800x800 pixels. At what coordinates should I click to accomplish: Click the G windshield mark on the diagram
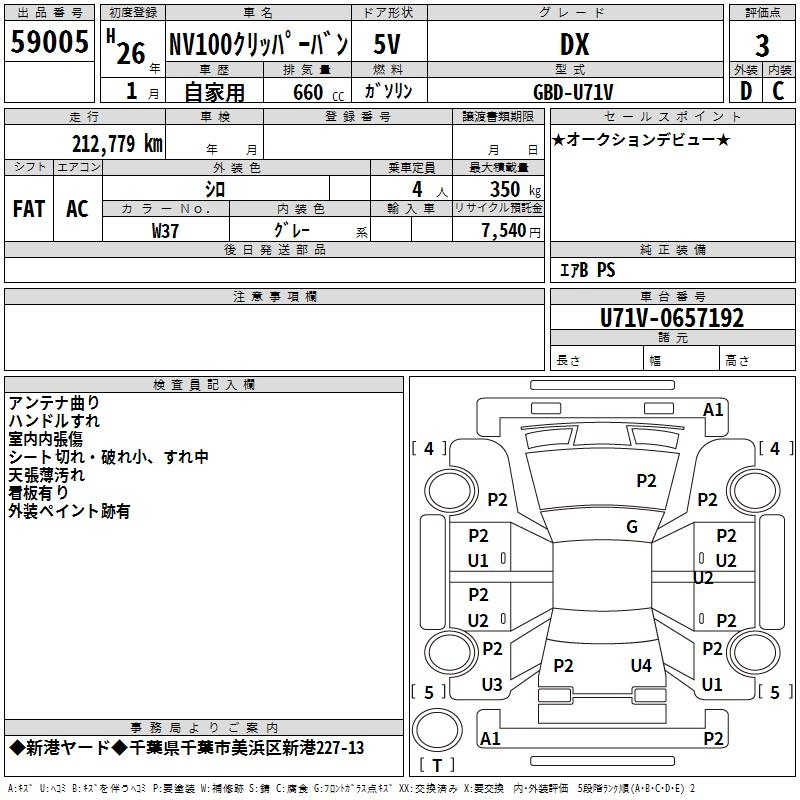pyautogui.click(x=632, y=527)
